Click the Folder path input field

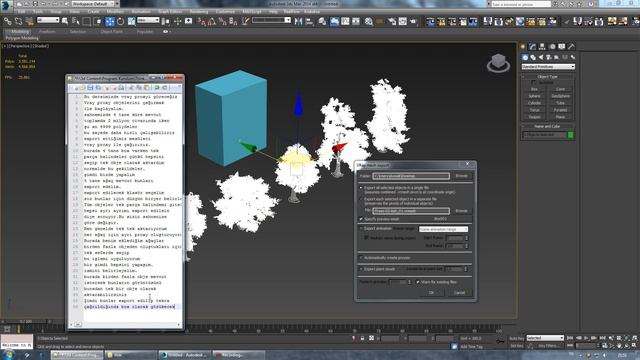tap(411, 176)
